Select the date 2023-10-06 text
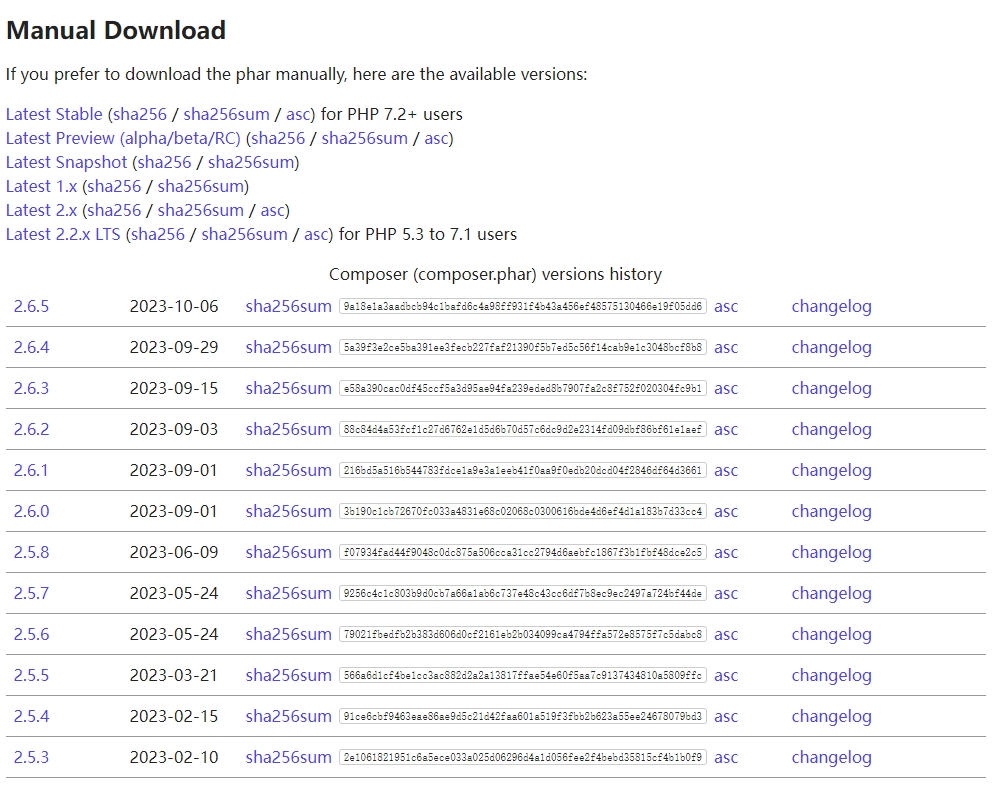This screenshot has width=1005, height=790. point(174,306)
